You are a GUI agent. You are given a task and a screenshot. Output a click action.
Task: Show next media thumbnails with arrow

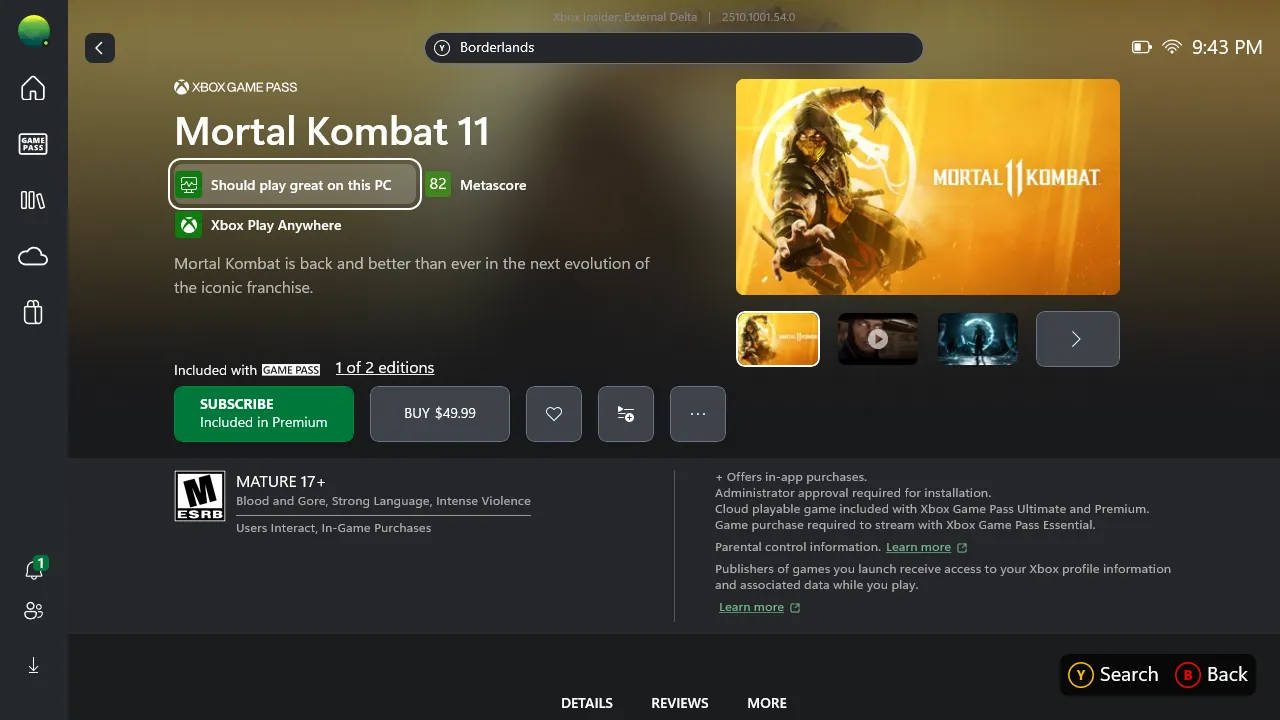pyautogui.click(x=1078, y=339)
